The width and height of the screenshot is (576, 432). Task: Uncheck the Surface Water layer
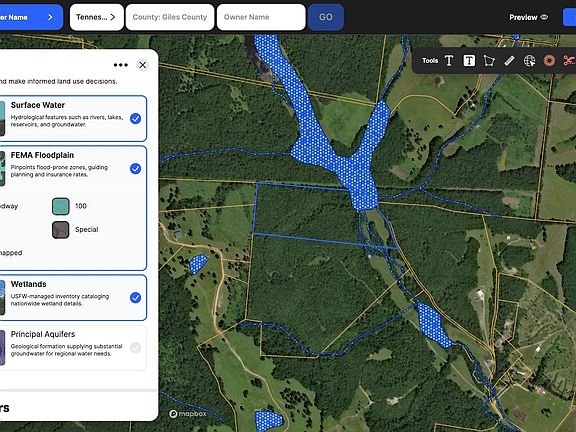136,119
